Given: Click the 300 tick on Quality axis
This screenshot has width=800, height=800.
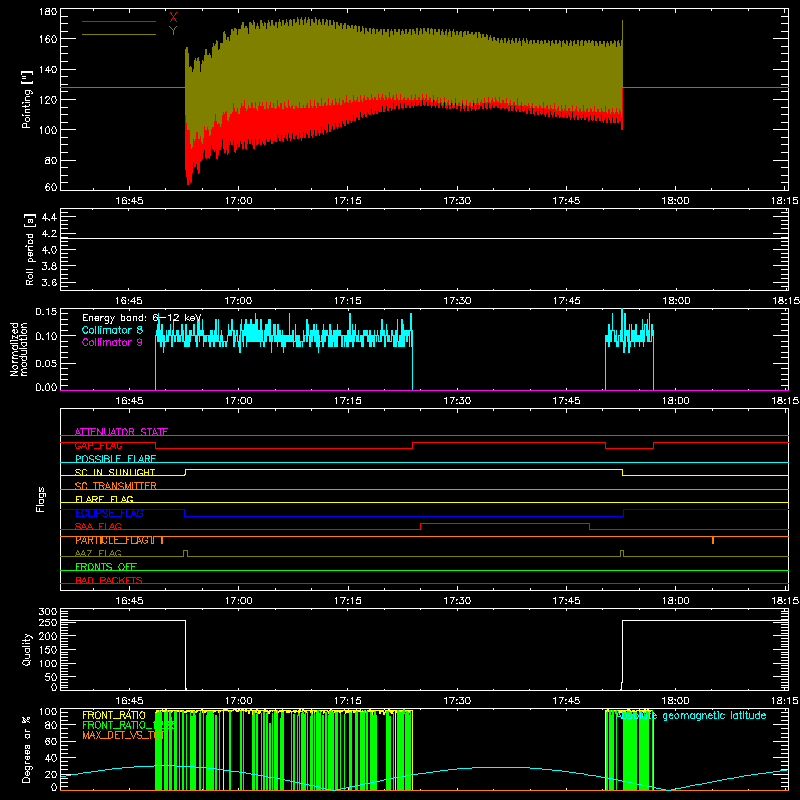Looking at the screenshot, I should 48,612.
